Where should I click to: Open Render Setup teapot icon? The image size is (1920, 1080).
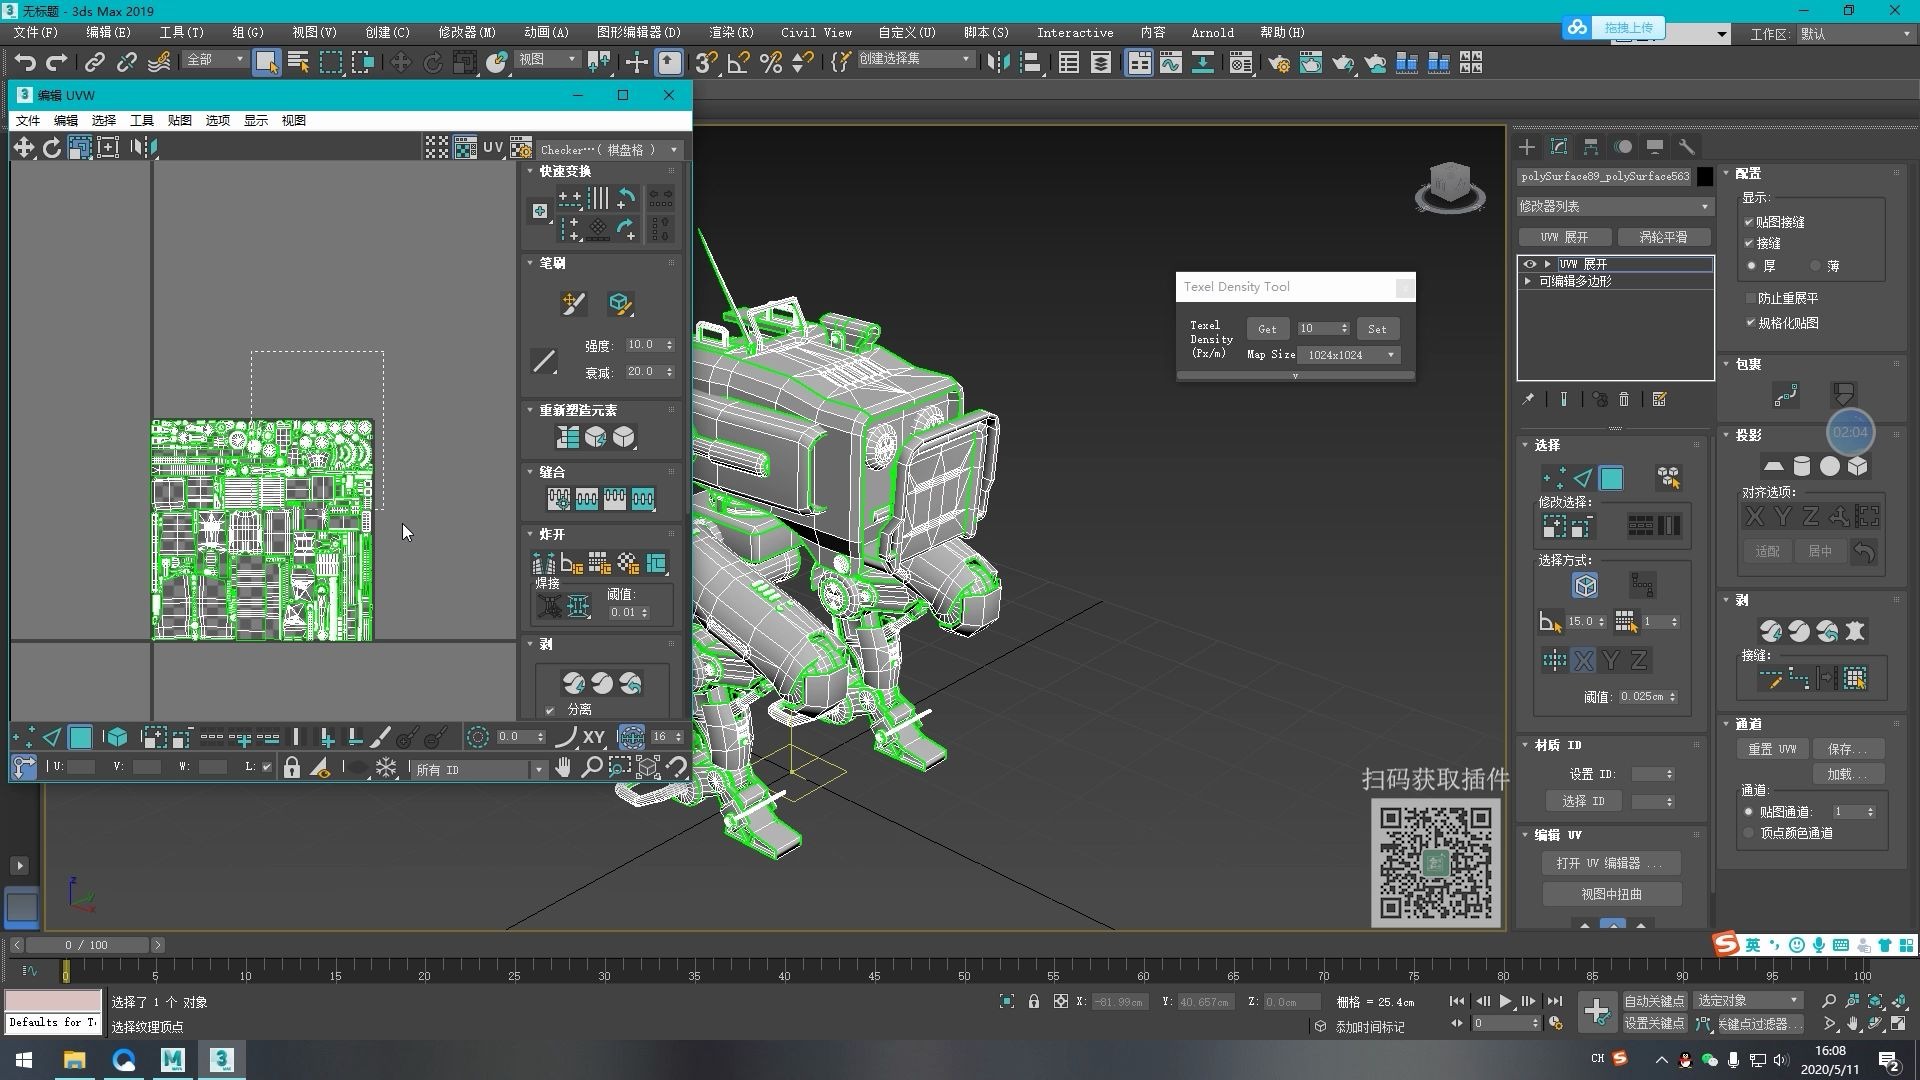tap(1278, 63)
